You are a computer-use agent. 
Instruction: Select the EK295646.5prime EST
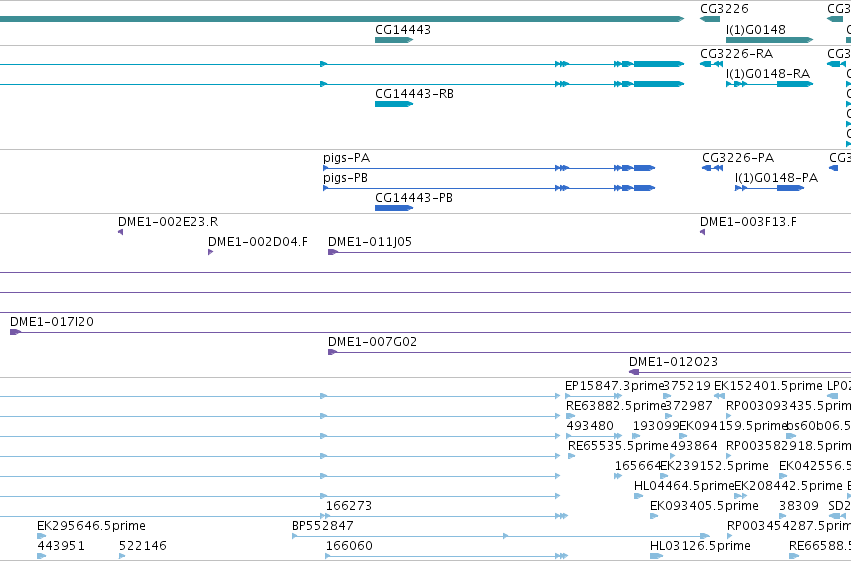pyautogui.click(x=42, y=536)
